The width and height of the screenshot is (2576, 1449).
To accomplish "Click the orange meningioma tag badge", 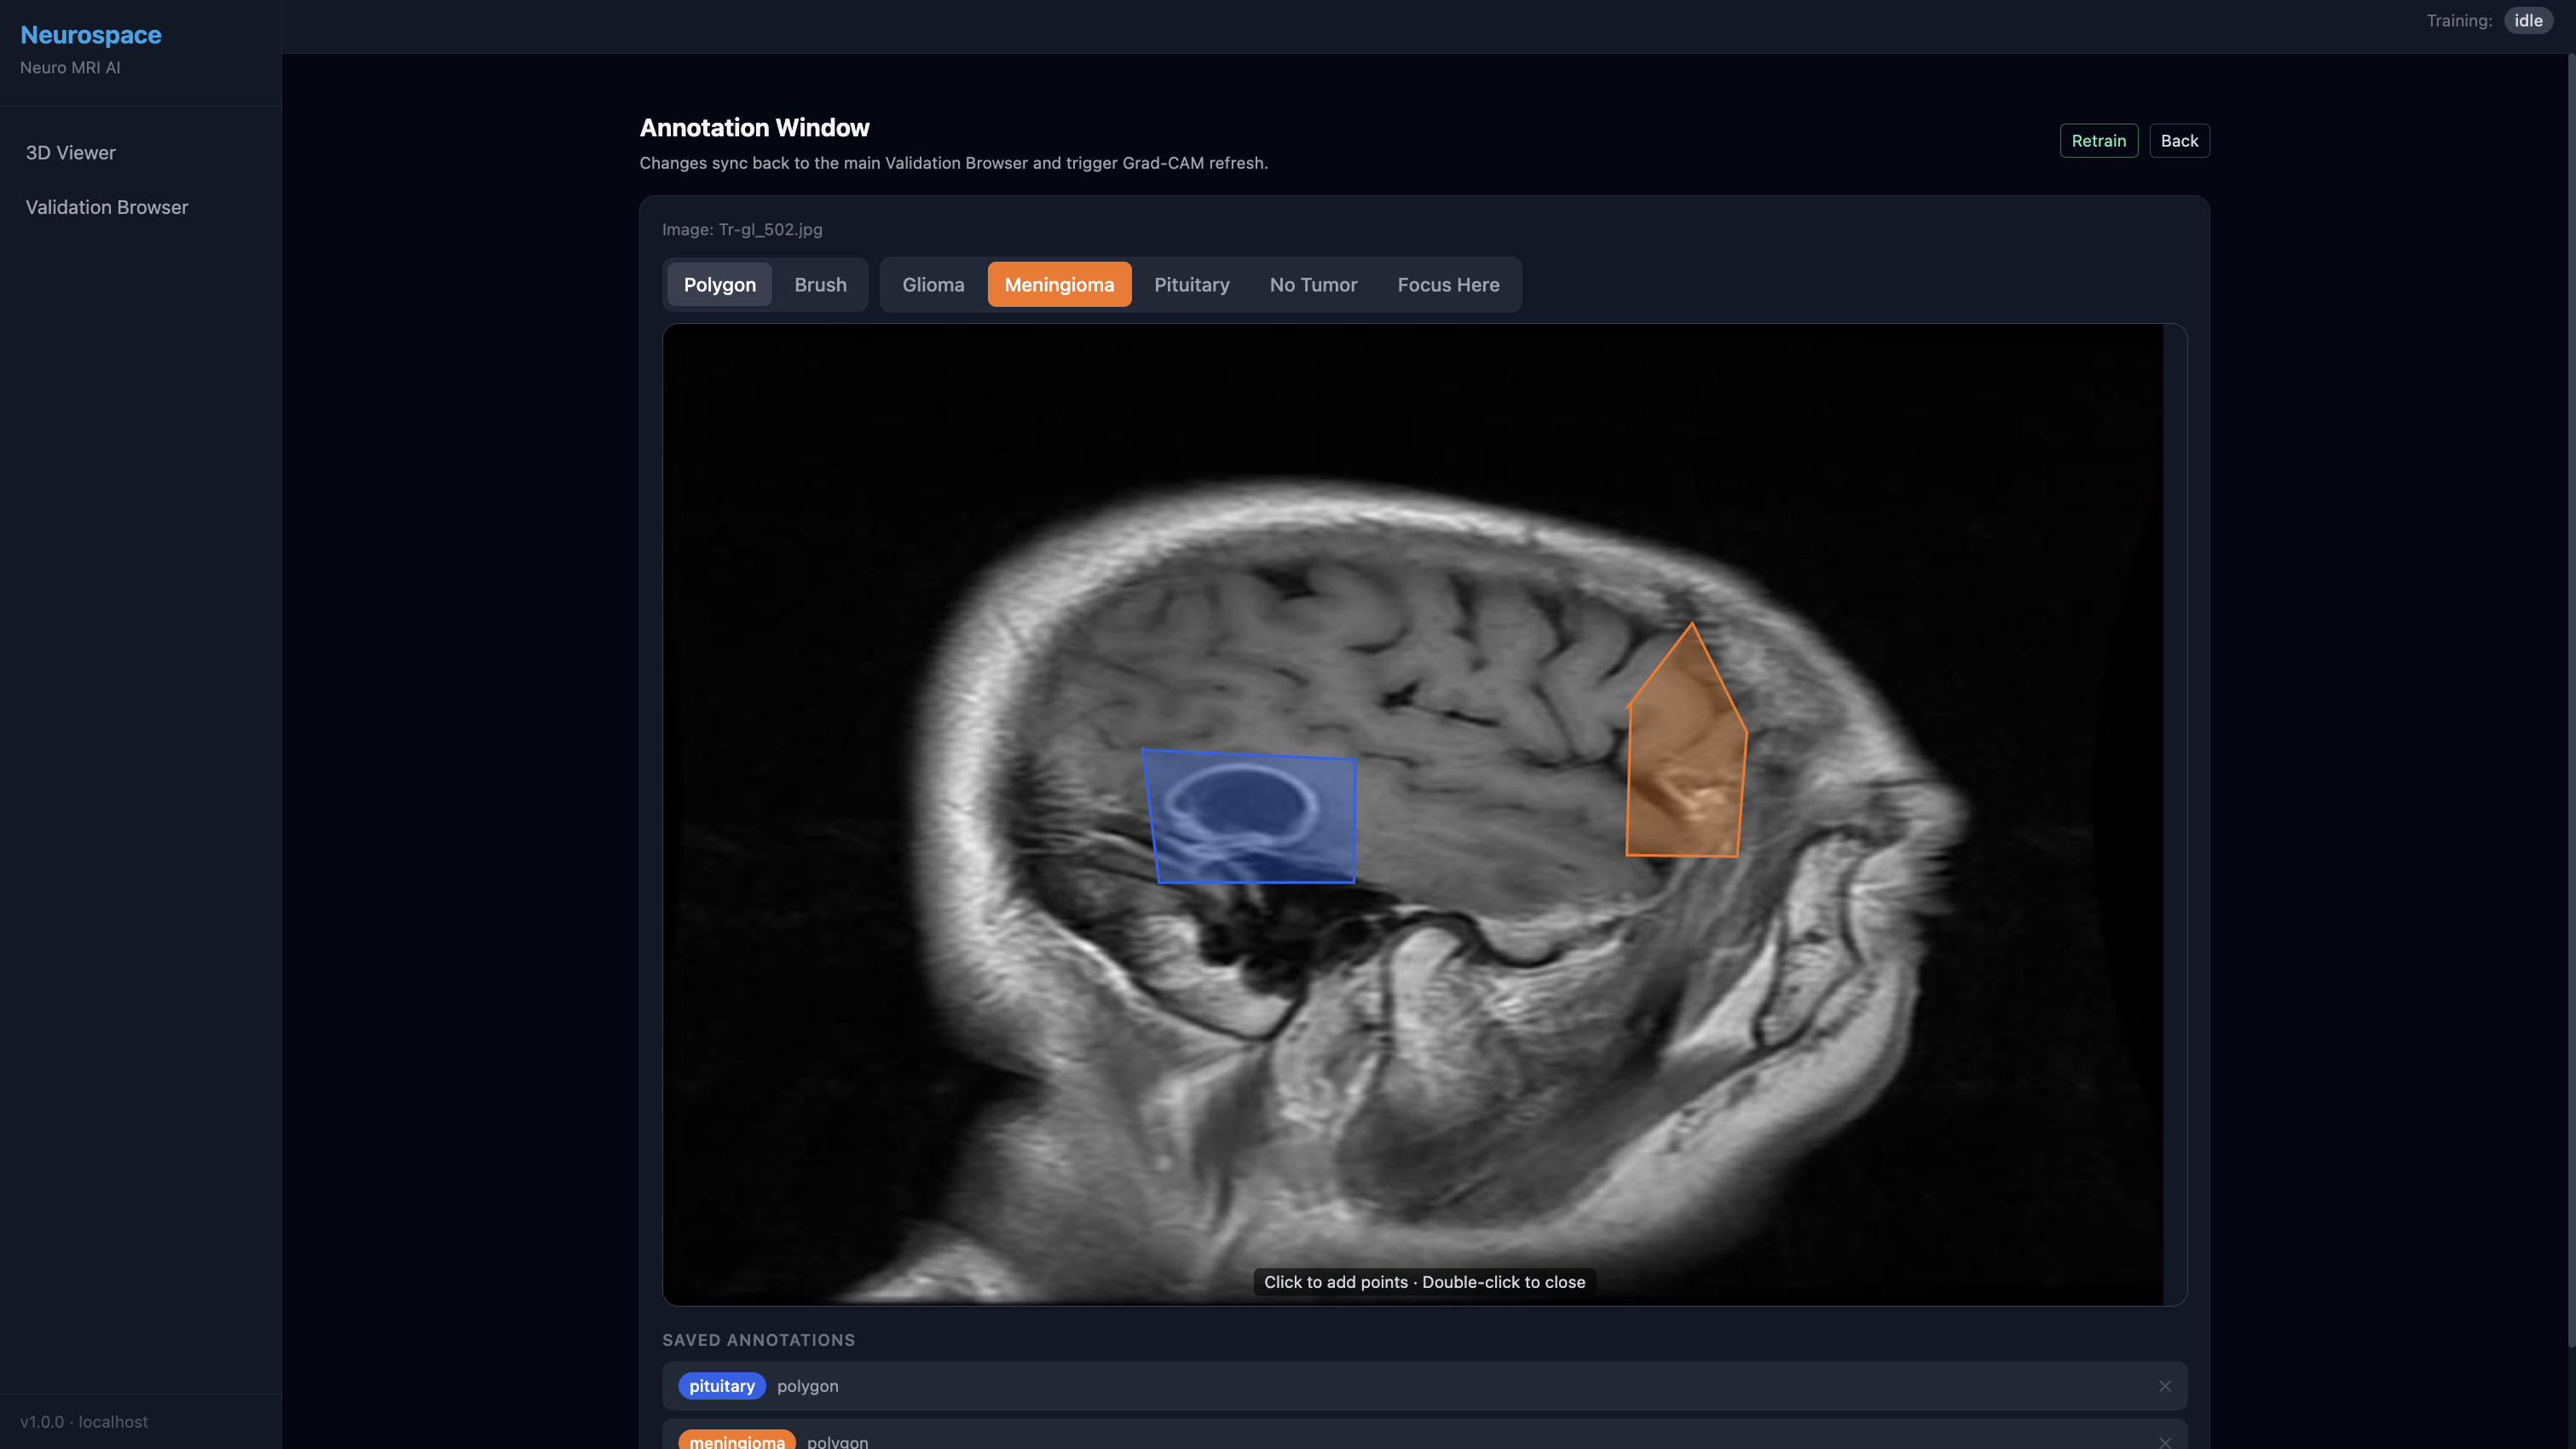I will click(736, 1441).
